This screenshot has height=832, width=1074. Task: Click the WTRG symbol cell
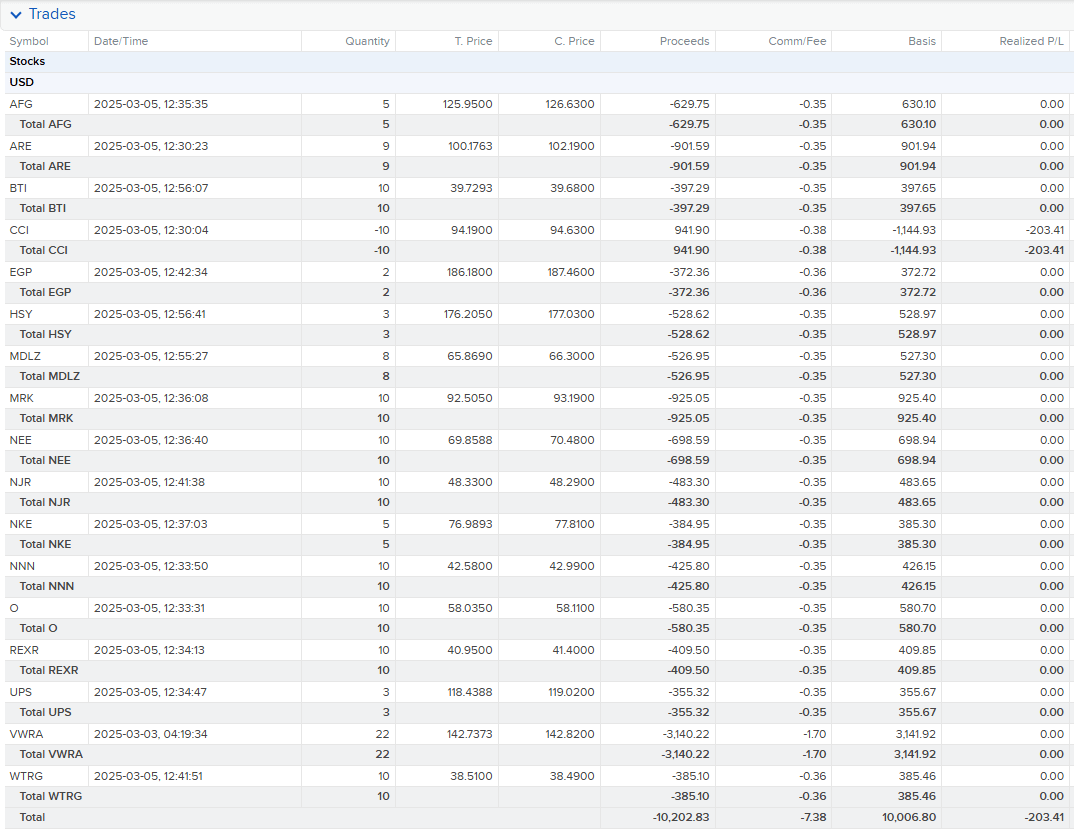[x=26, y=776]
